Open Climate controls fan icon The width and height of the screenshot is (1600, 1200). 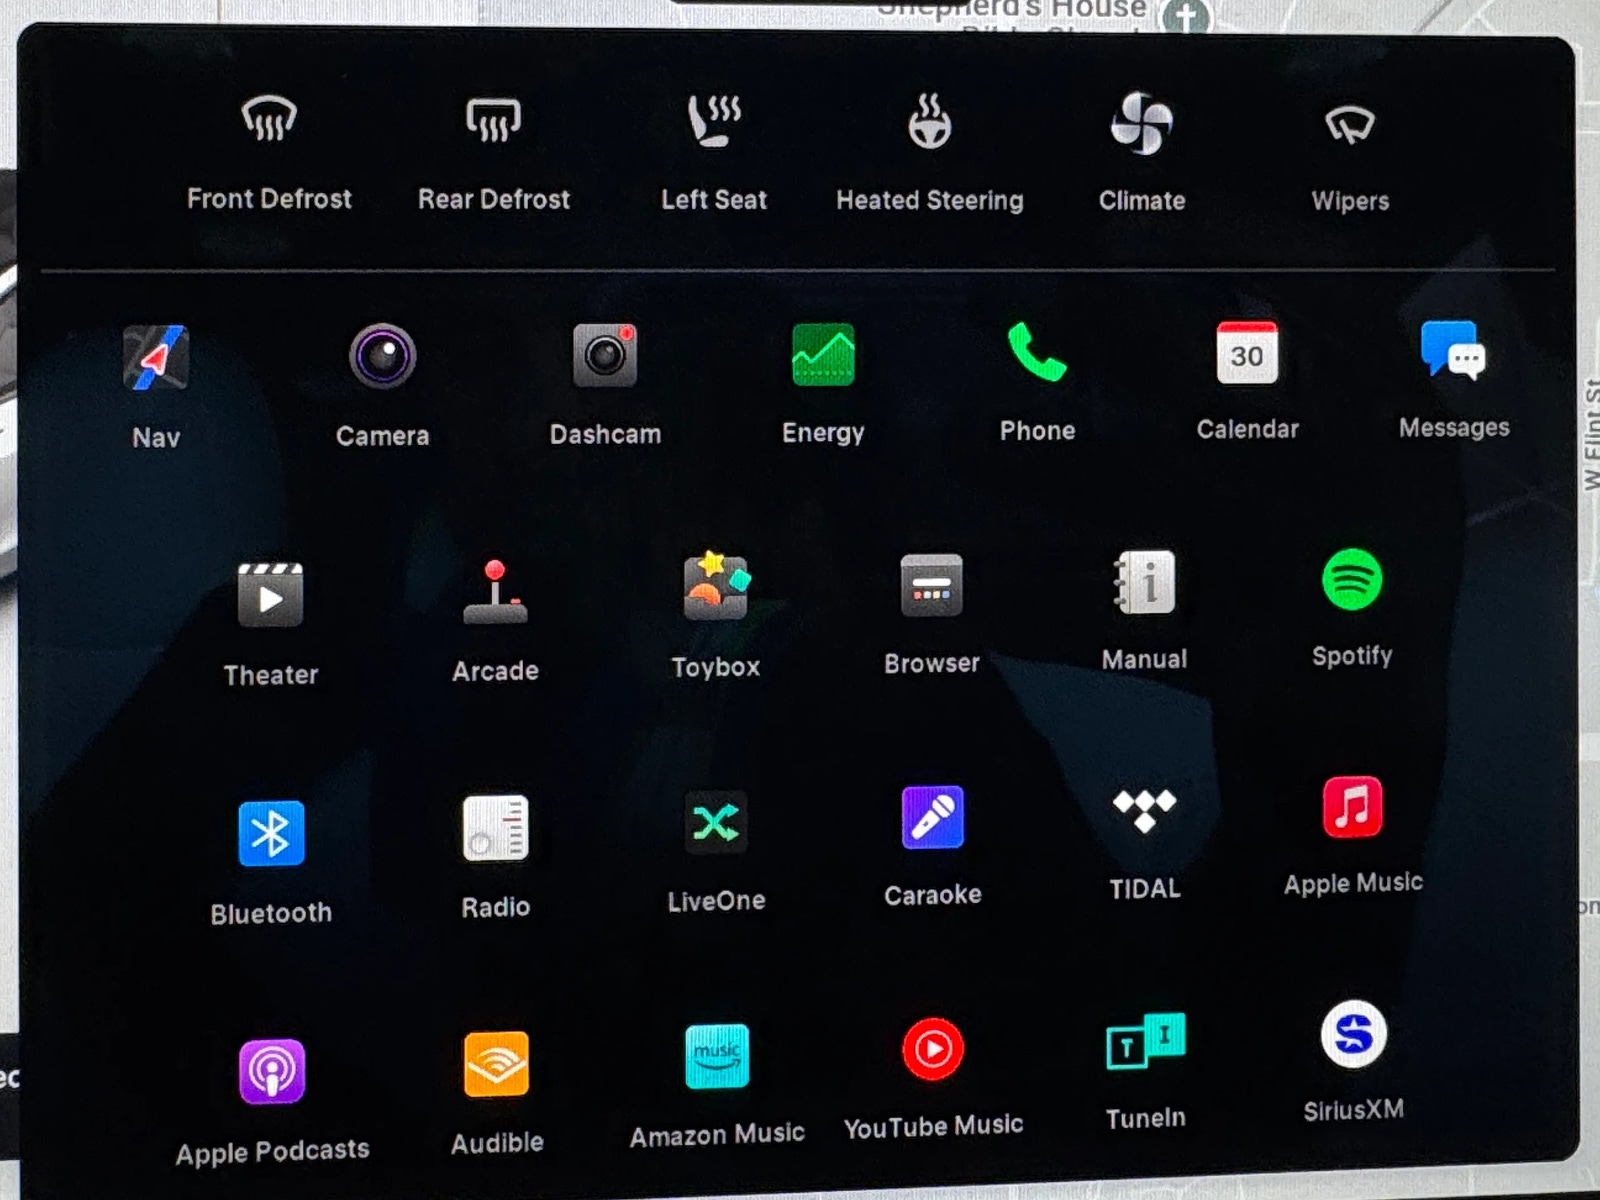[1141, 122]
